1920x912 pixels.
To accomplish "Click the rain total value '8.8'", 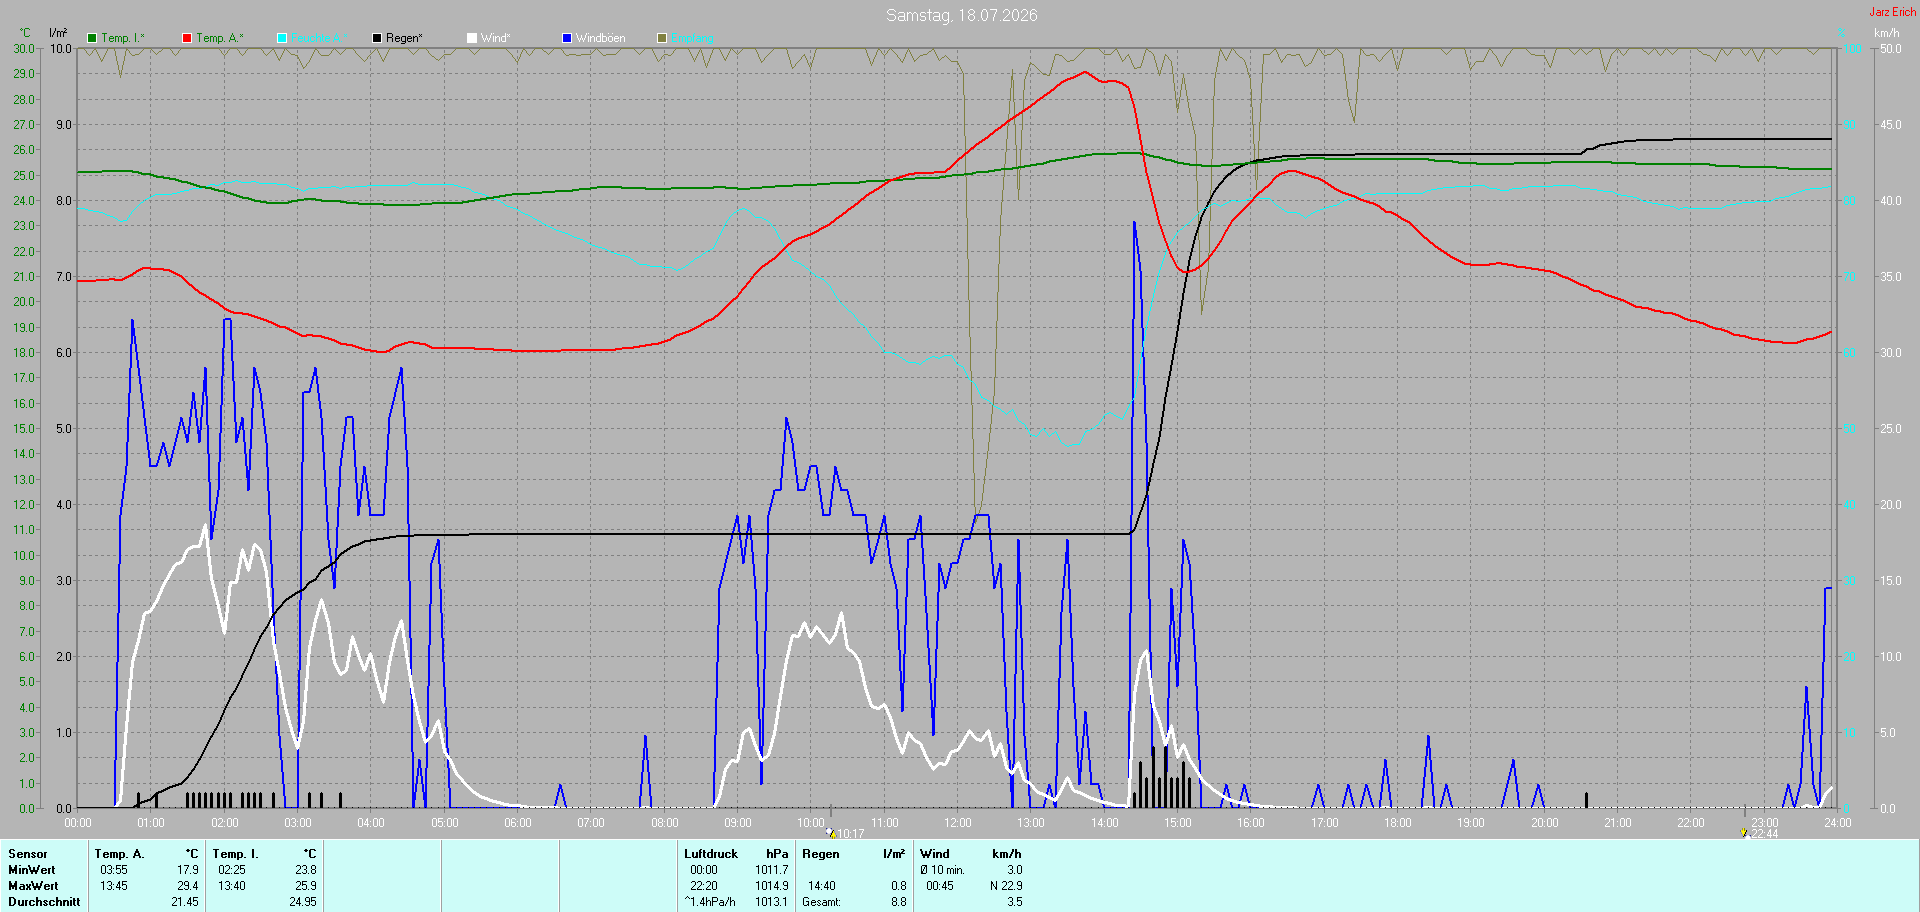I will click(x=899, y=902).
